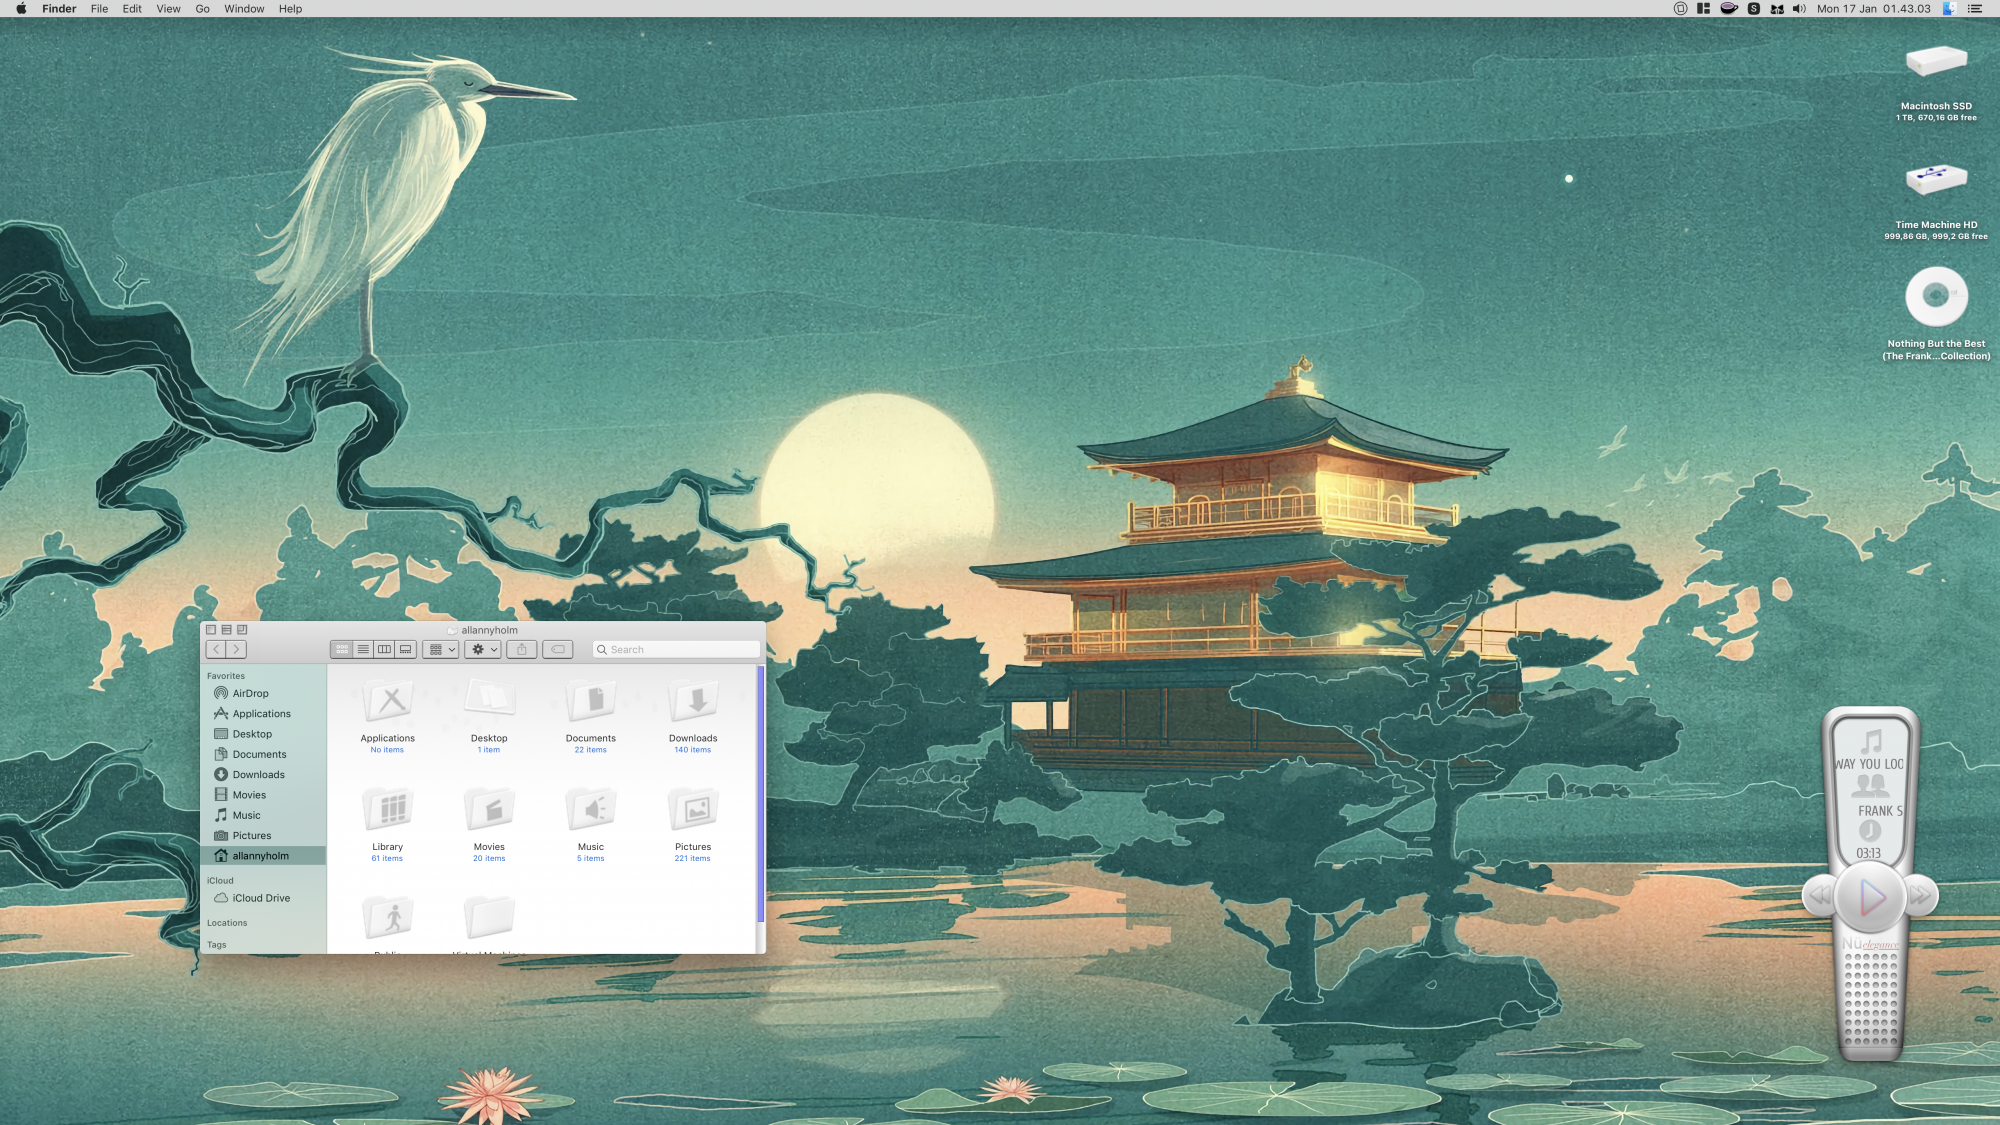Viewport: 2000px width, 1125px height.
Task: Open Notification Center list icon
Action: [1975, 9]
